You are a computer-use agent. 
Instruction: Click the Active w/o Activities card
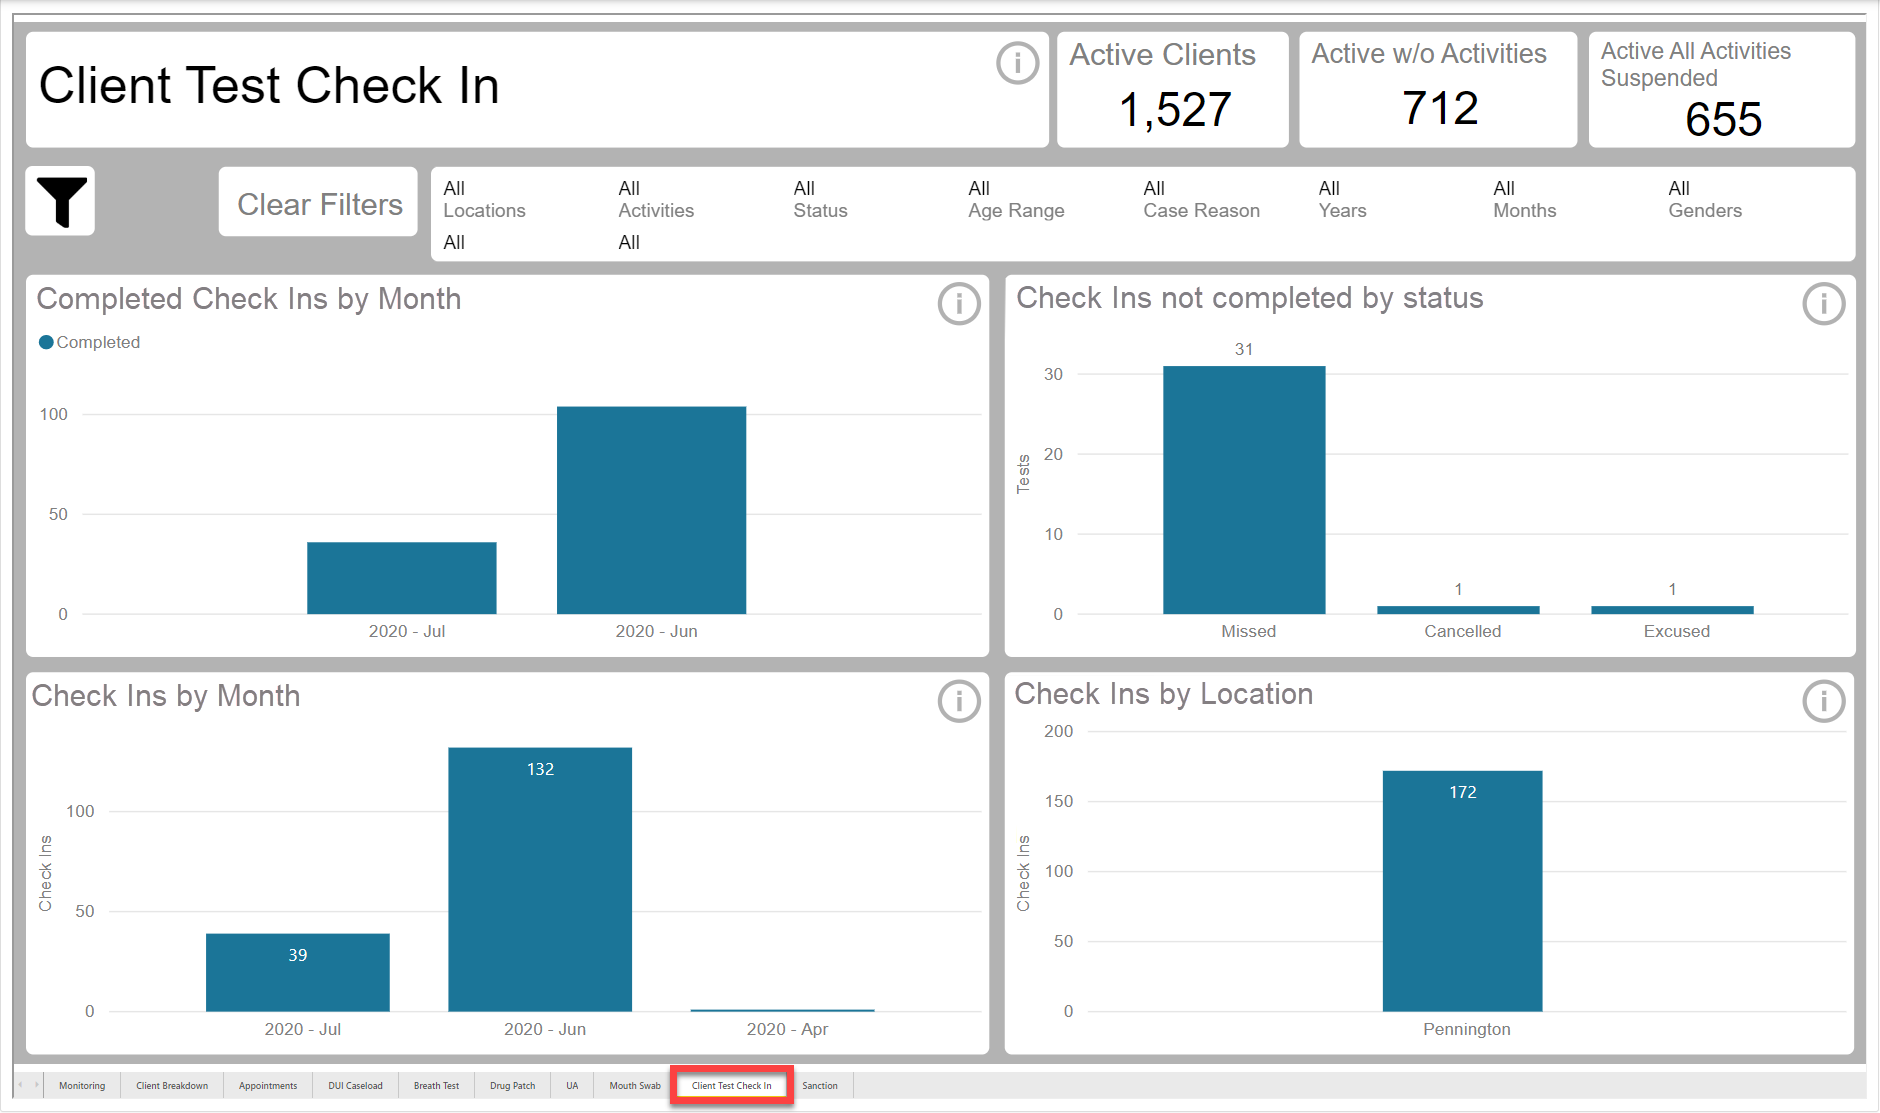coord(1437,90)
